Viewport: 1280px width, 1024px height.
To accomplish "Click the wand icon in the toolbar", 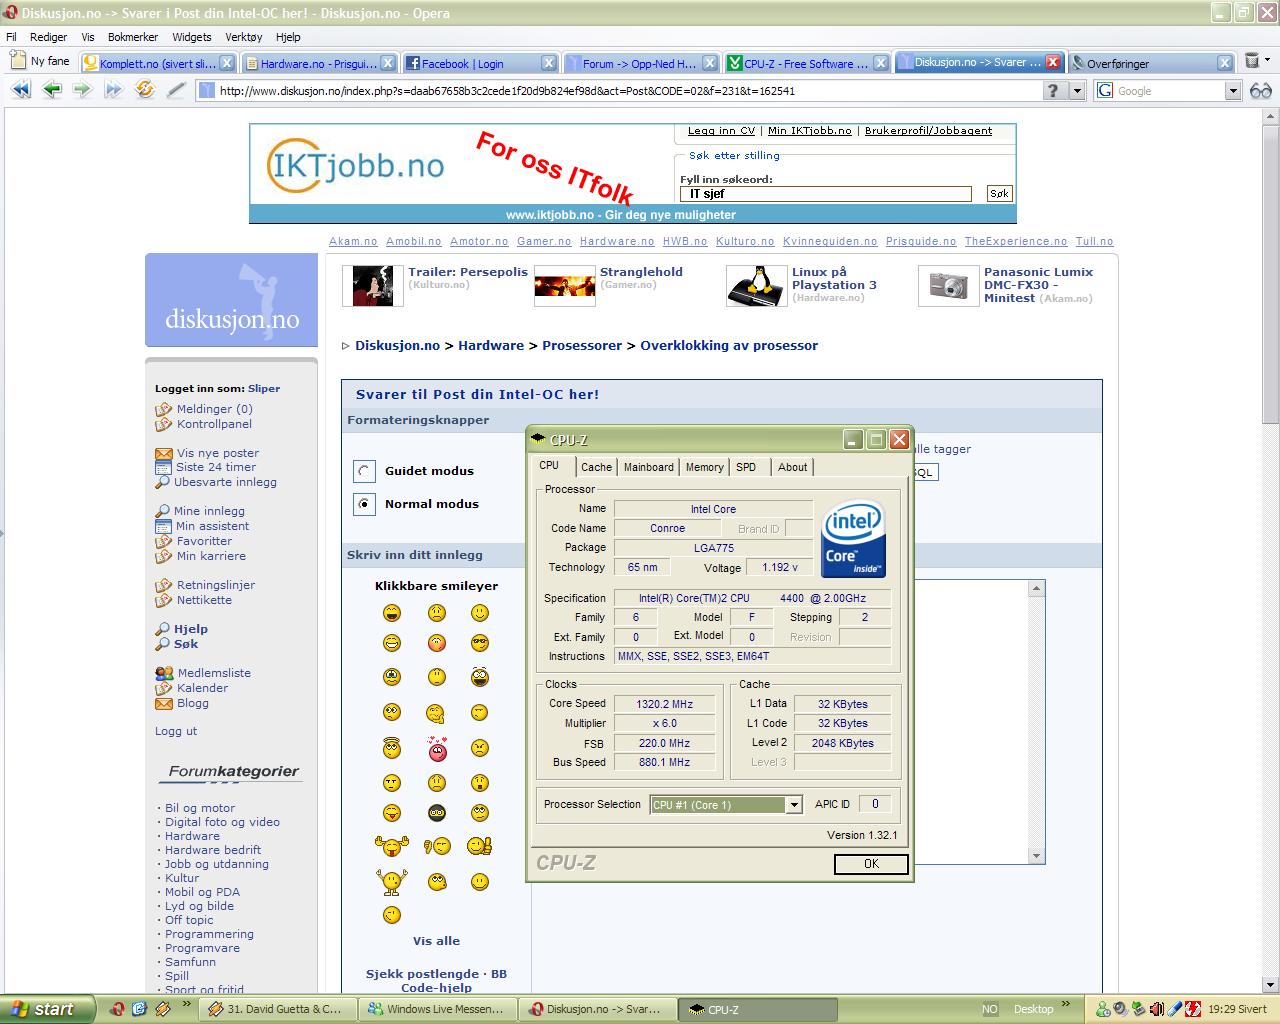I will pos(176,90).
